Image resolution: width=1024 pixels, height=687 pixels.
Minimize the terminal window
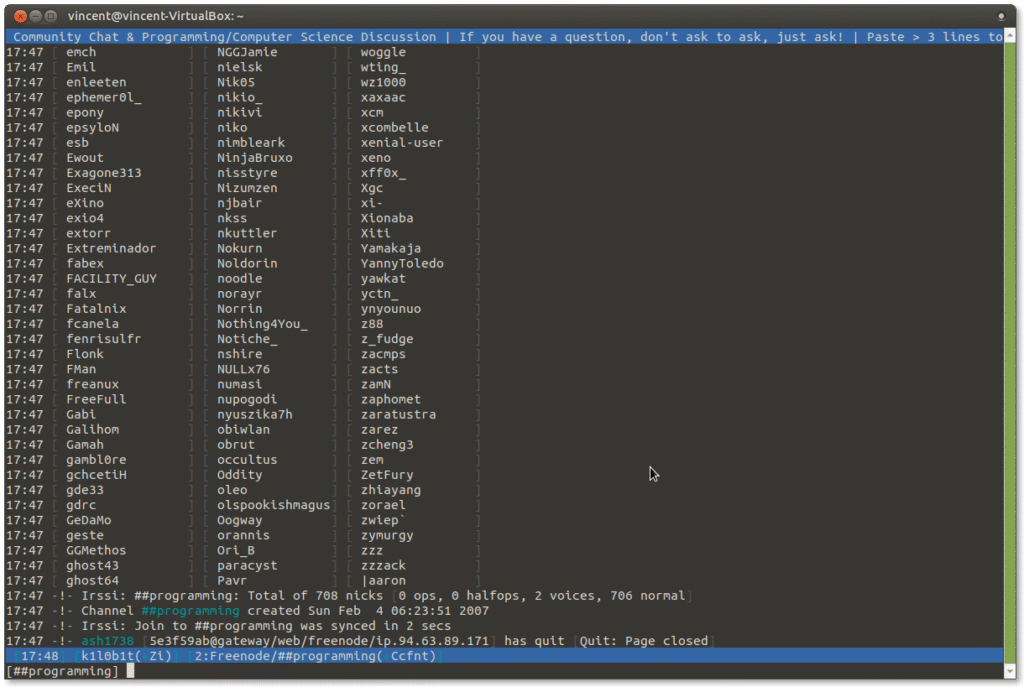[36, 16]
